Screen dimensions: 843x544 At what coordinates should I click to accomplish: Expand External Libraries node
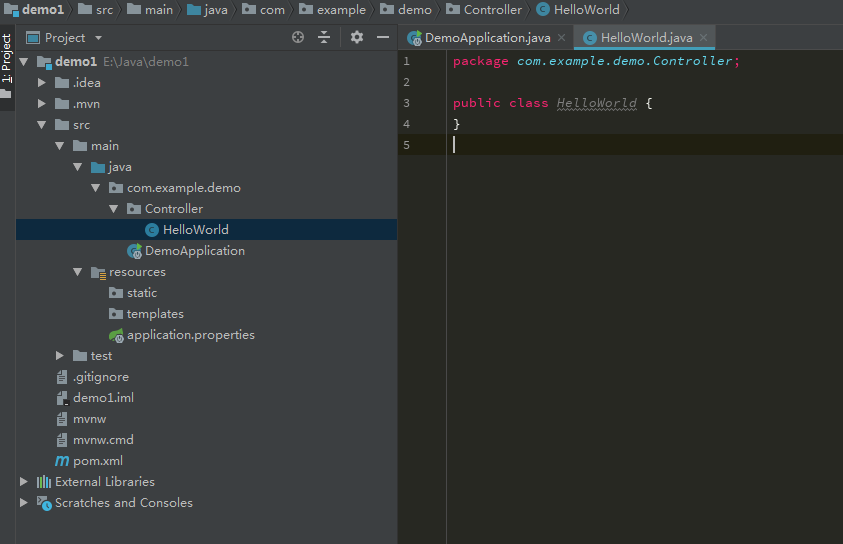(24, 482)
